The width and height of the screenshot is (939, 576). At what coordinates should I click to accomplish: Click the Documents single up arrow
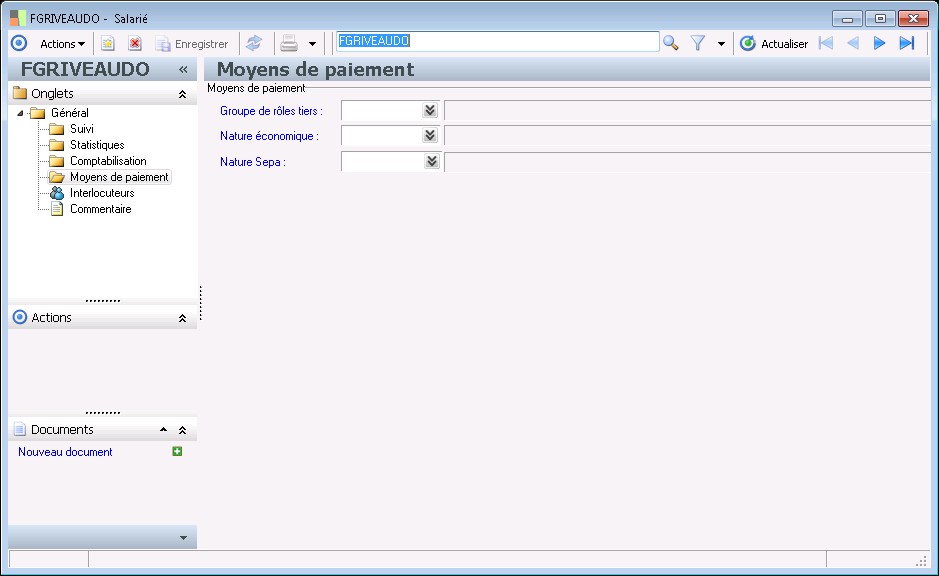[163, 429]
